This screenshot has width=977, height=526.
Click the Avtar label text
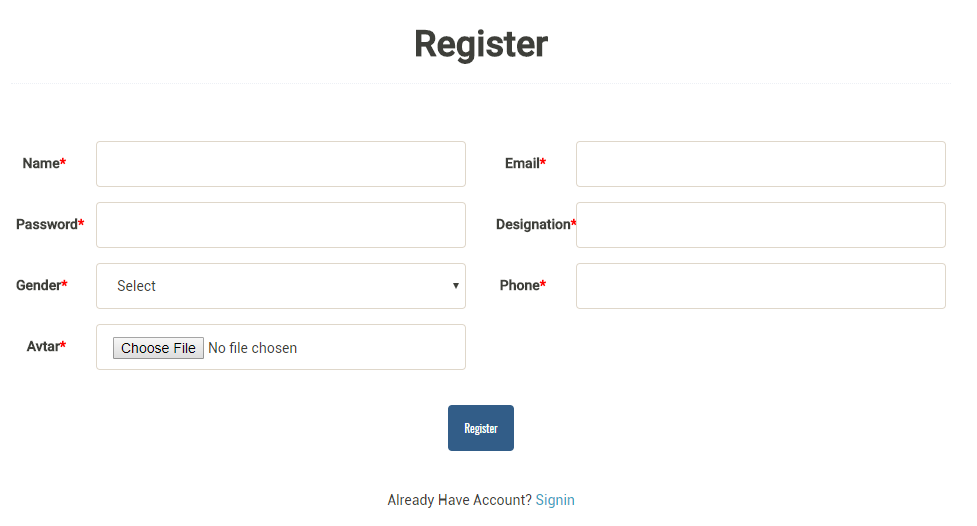pyautogui.click(x=45, y=346)
